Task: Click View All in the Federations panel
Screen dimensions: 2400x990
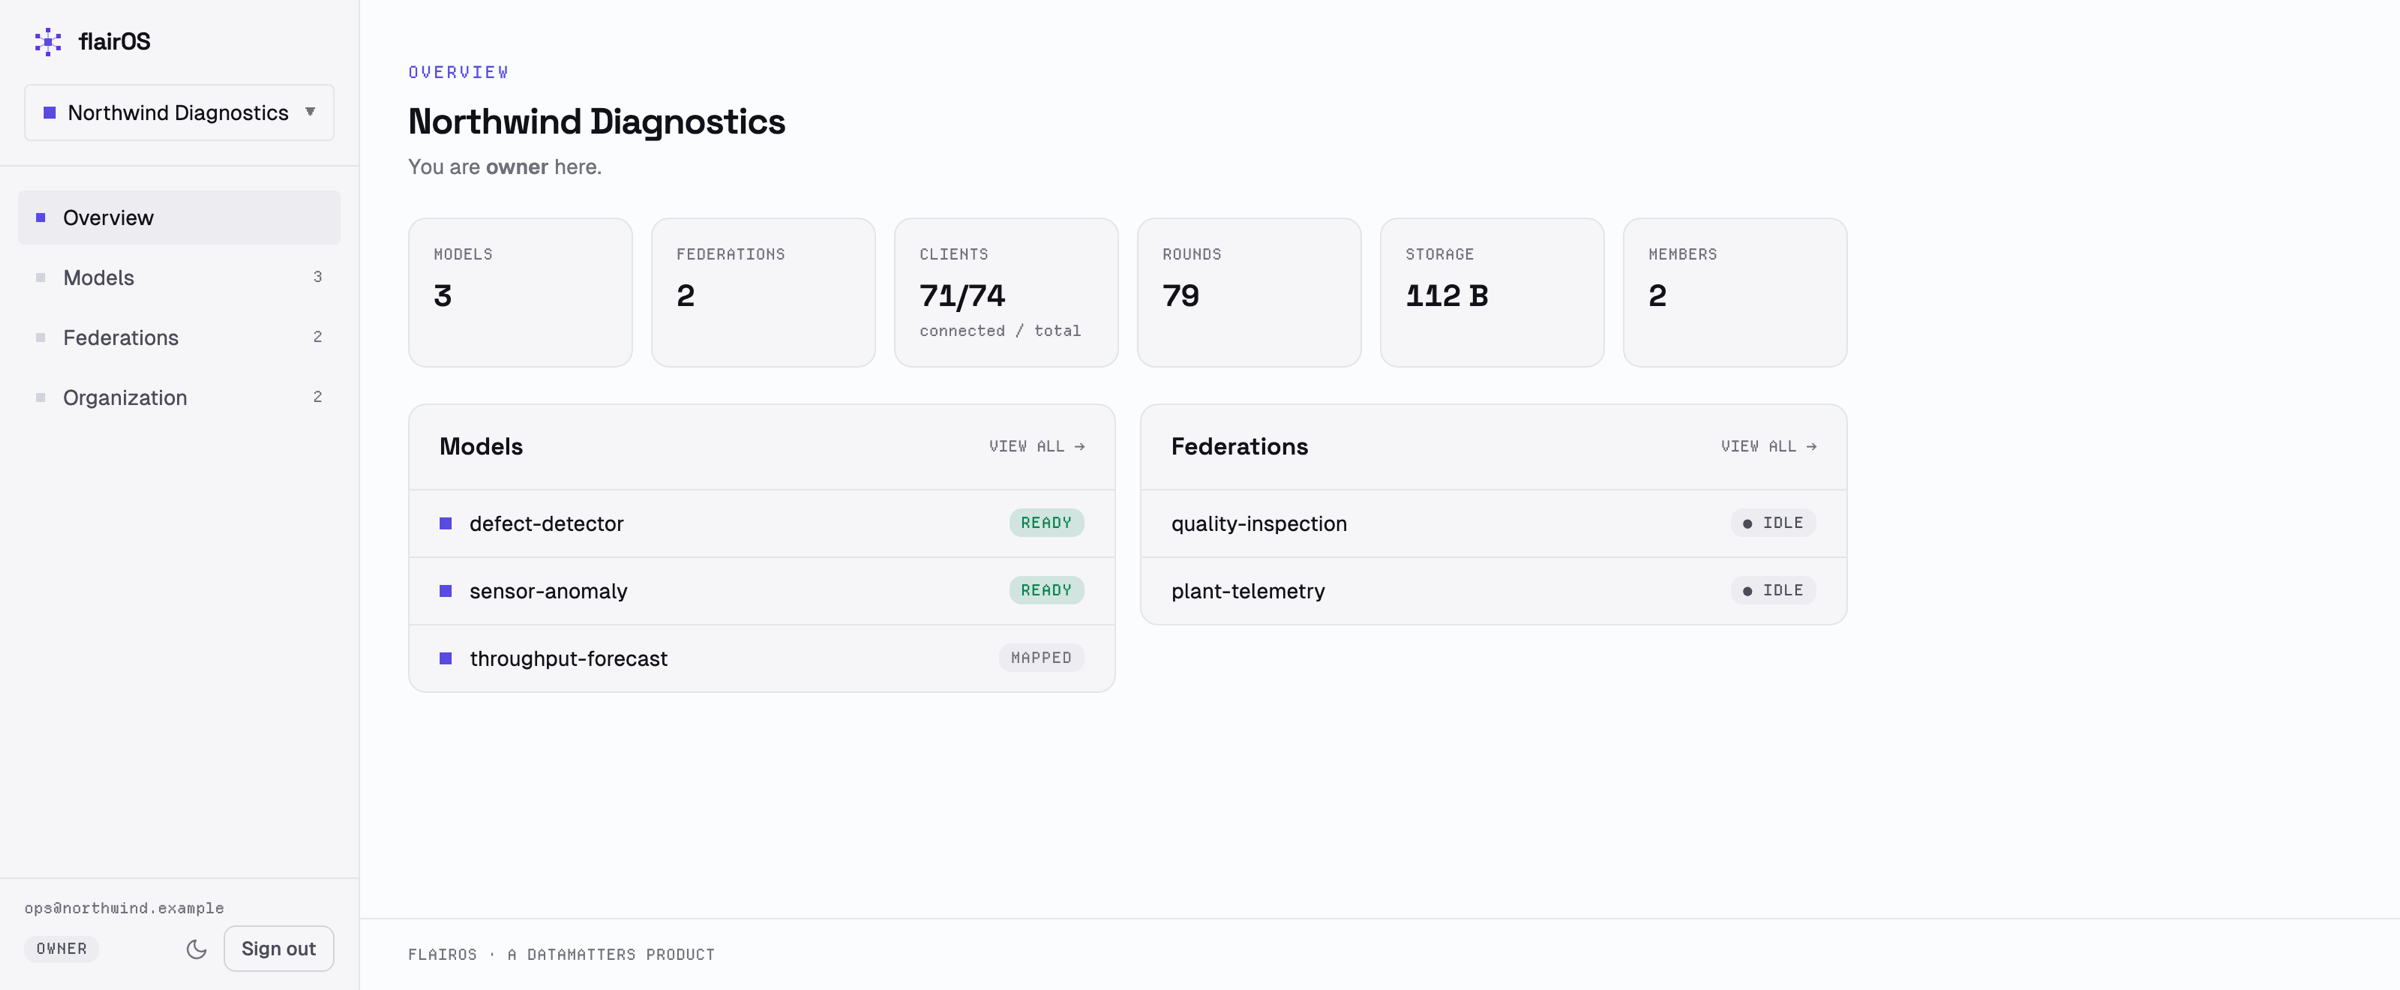Action: click(x=1769, y=447)
